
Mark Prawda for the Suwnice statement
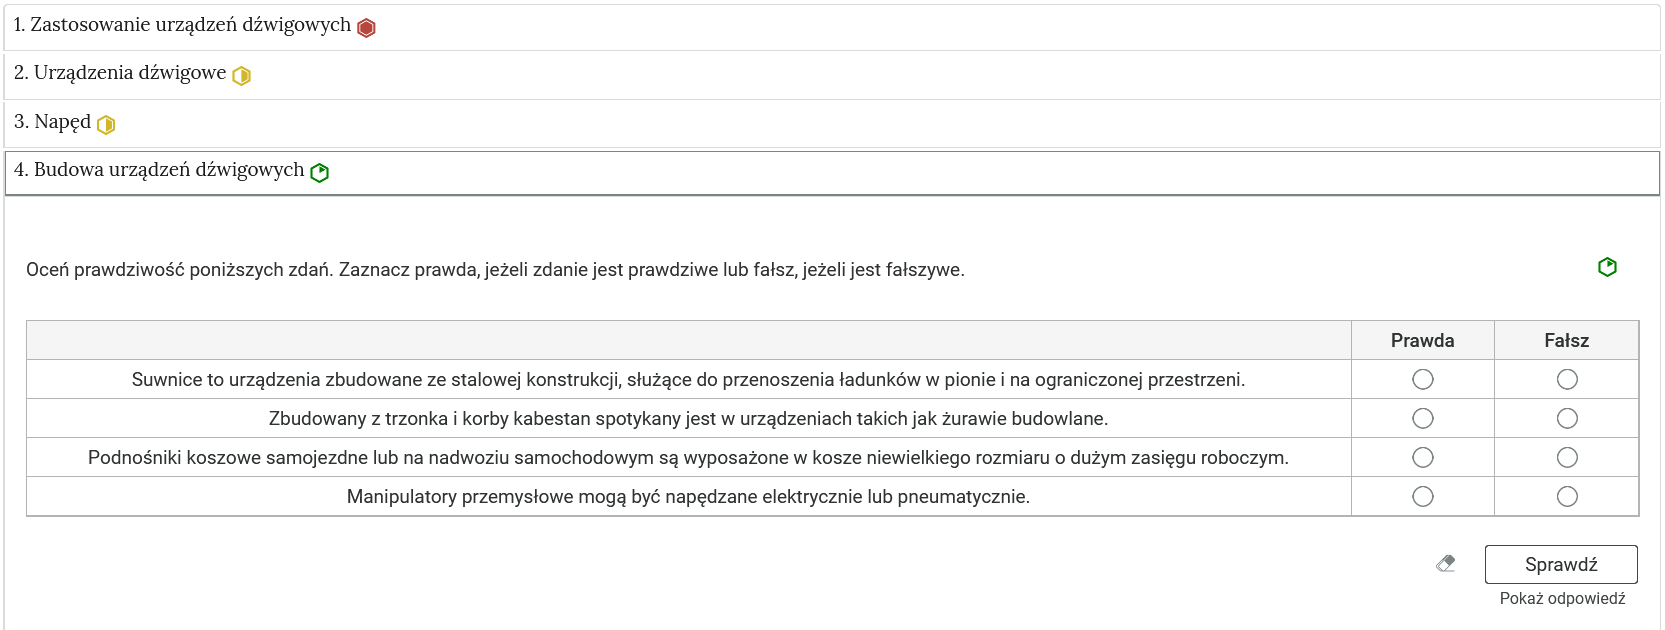1423,379
